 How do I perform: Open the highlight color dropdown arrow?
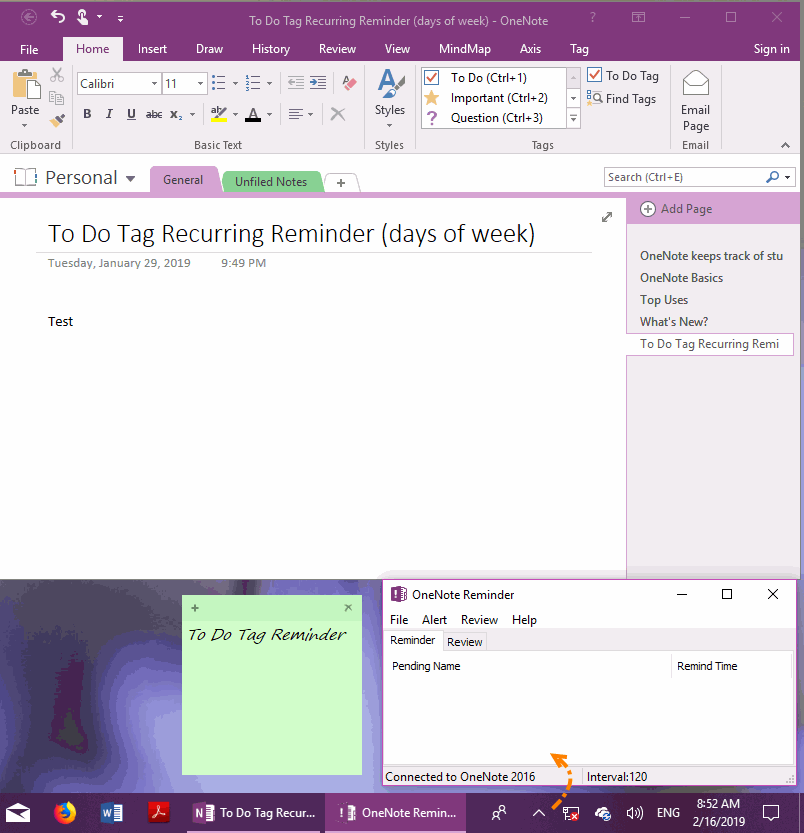(x=235, y=114)
